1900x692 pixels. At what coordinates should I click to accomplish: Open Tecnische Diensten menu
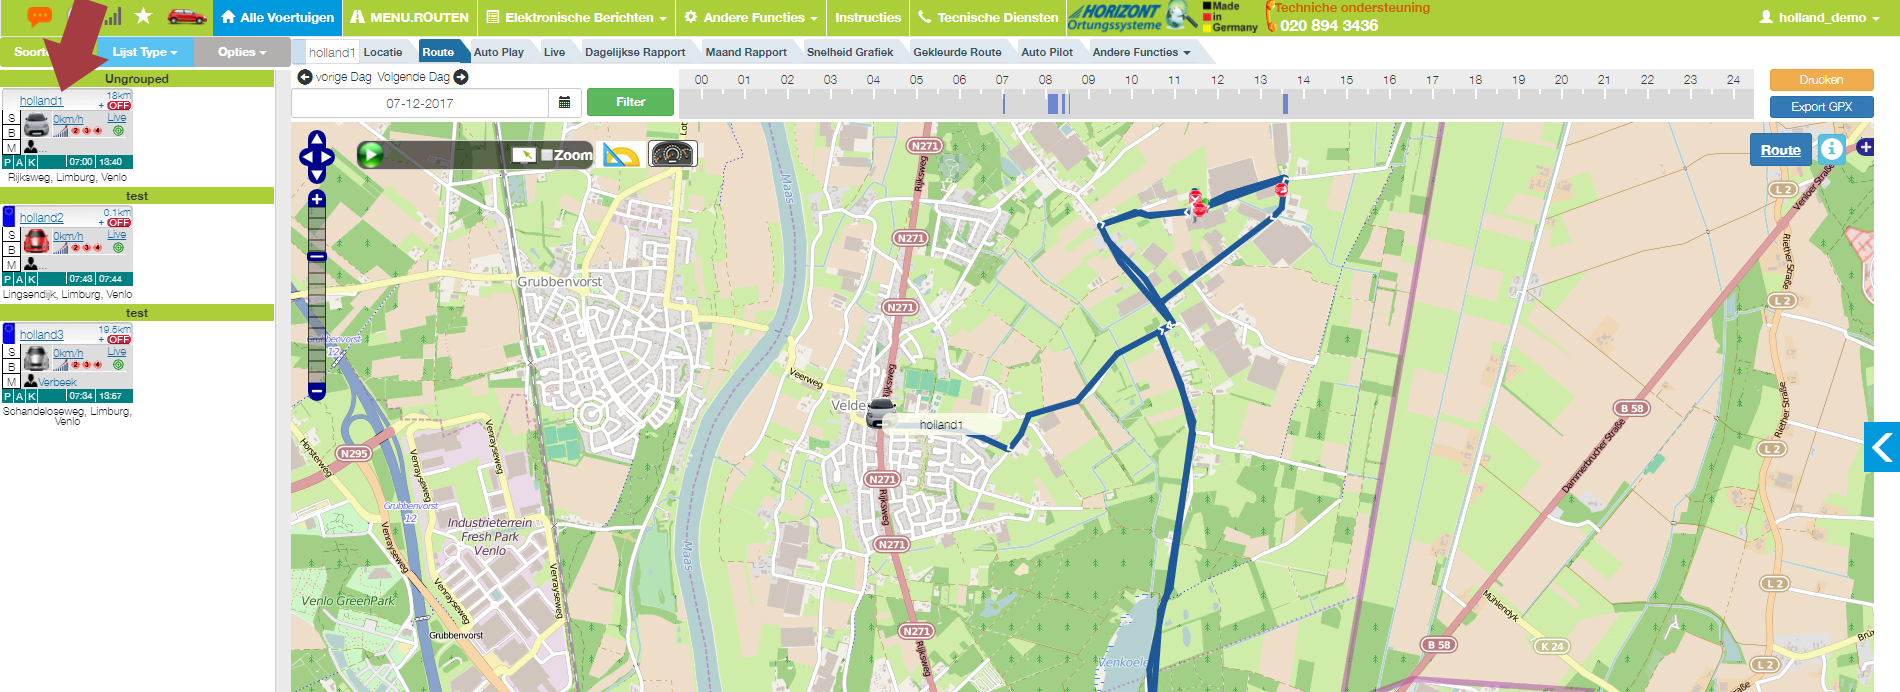click(x=987, y=17)
